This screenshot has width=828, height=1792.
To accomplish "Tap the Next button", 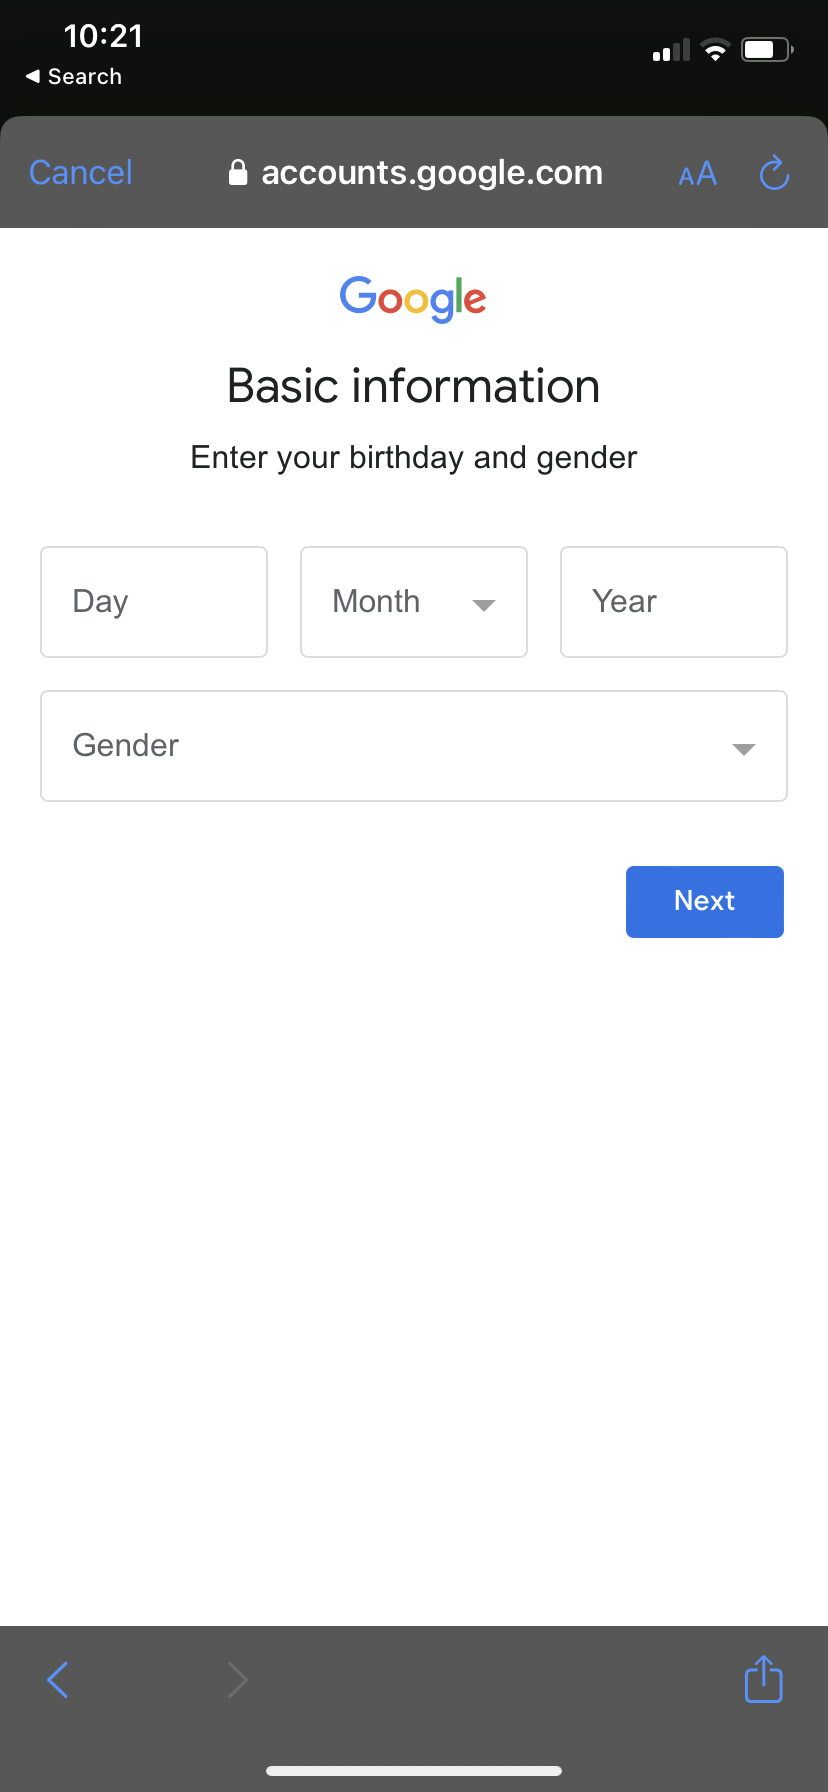I will click(x=704, y=901).
